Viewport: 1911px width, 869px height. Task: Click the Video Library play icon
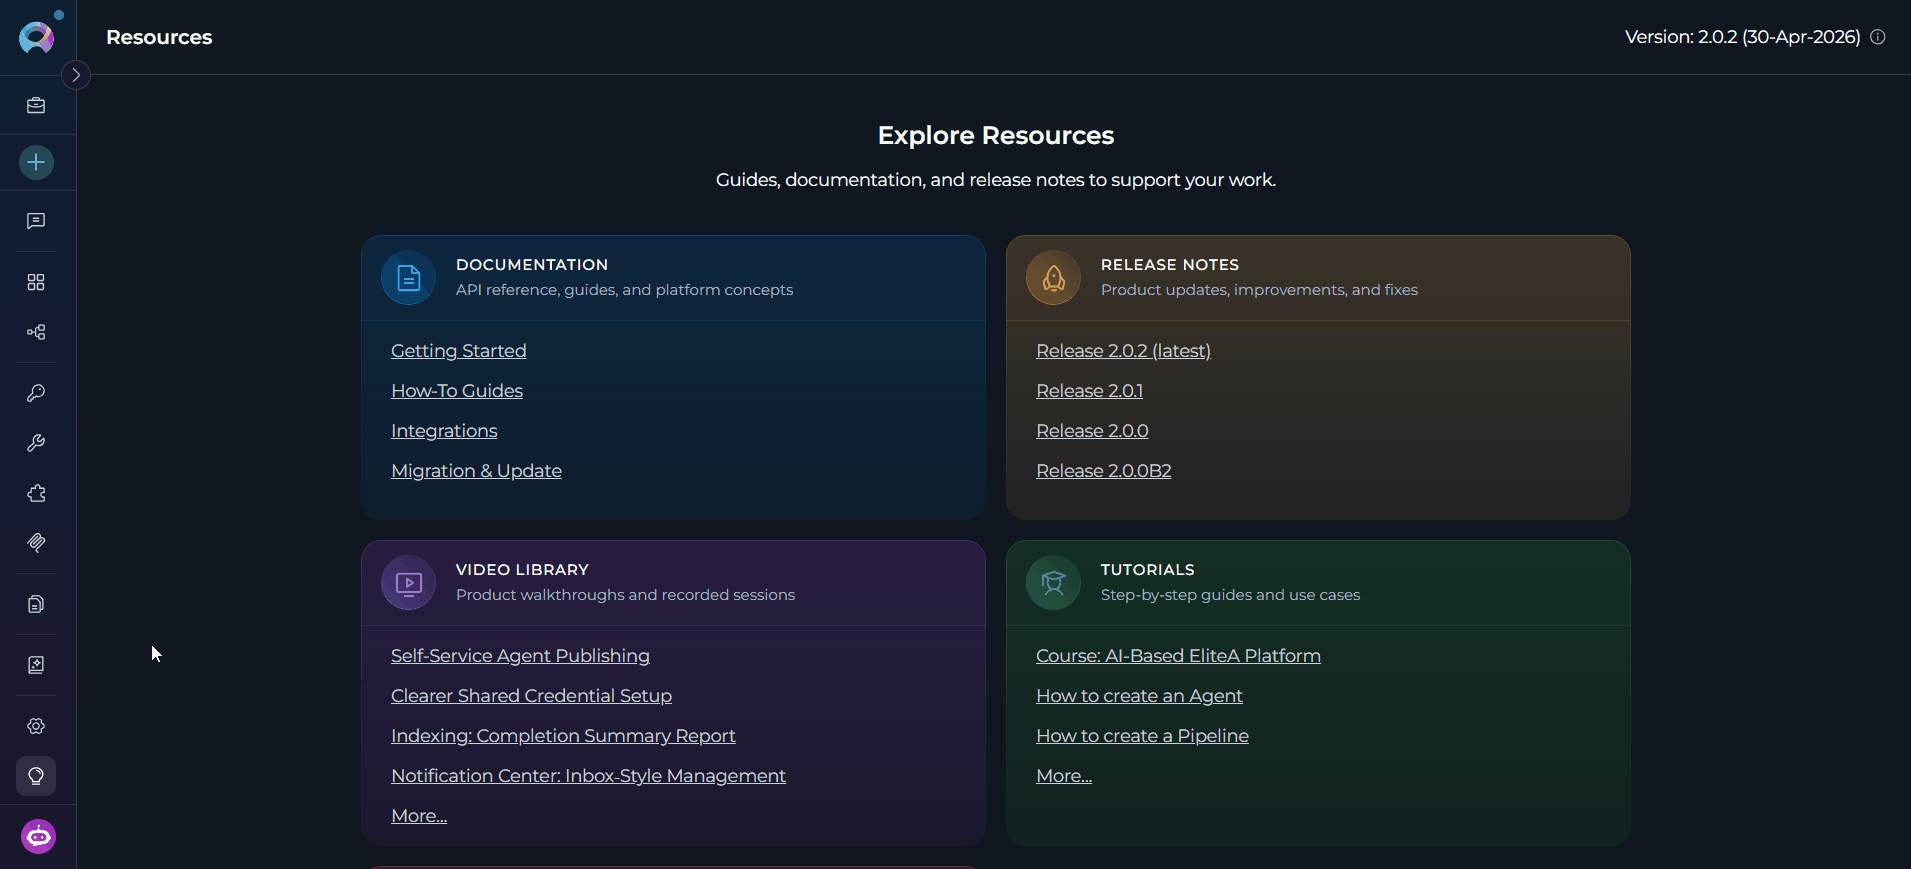pyautogui.click(x=409, y=583)
